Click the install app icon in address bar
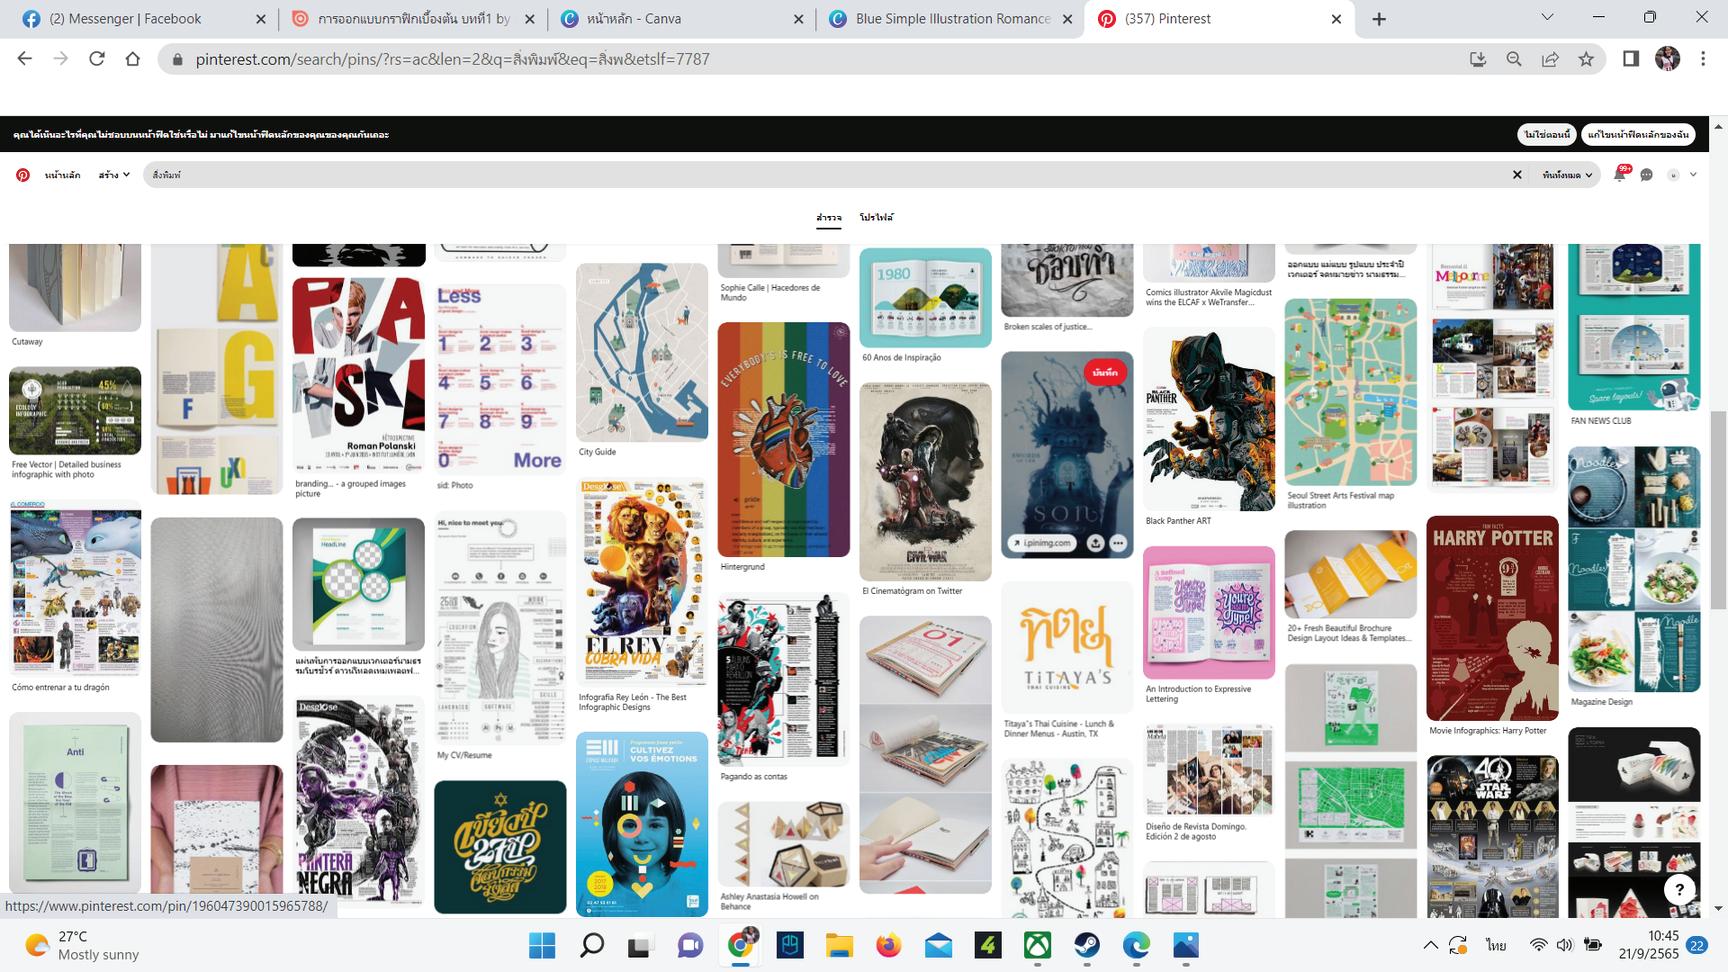The width and height of the screenshot is (1728, 972). [x=1478, y=59]
